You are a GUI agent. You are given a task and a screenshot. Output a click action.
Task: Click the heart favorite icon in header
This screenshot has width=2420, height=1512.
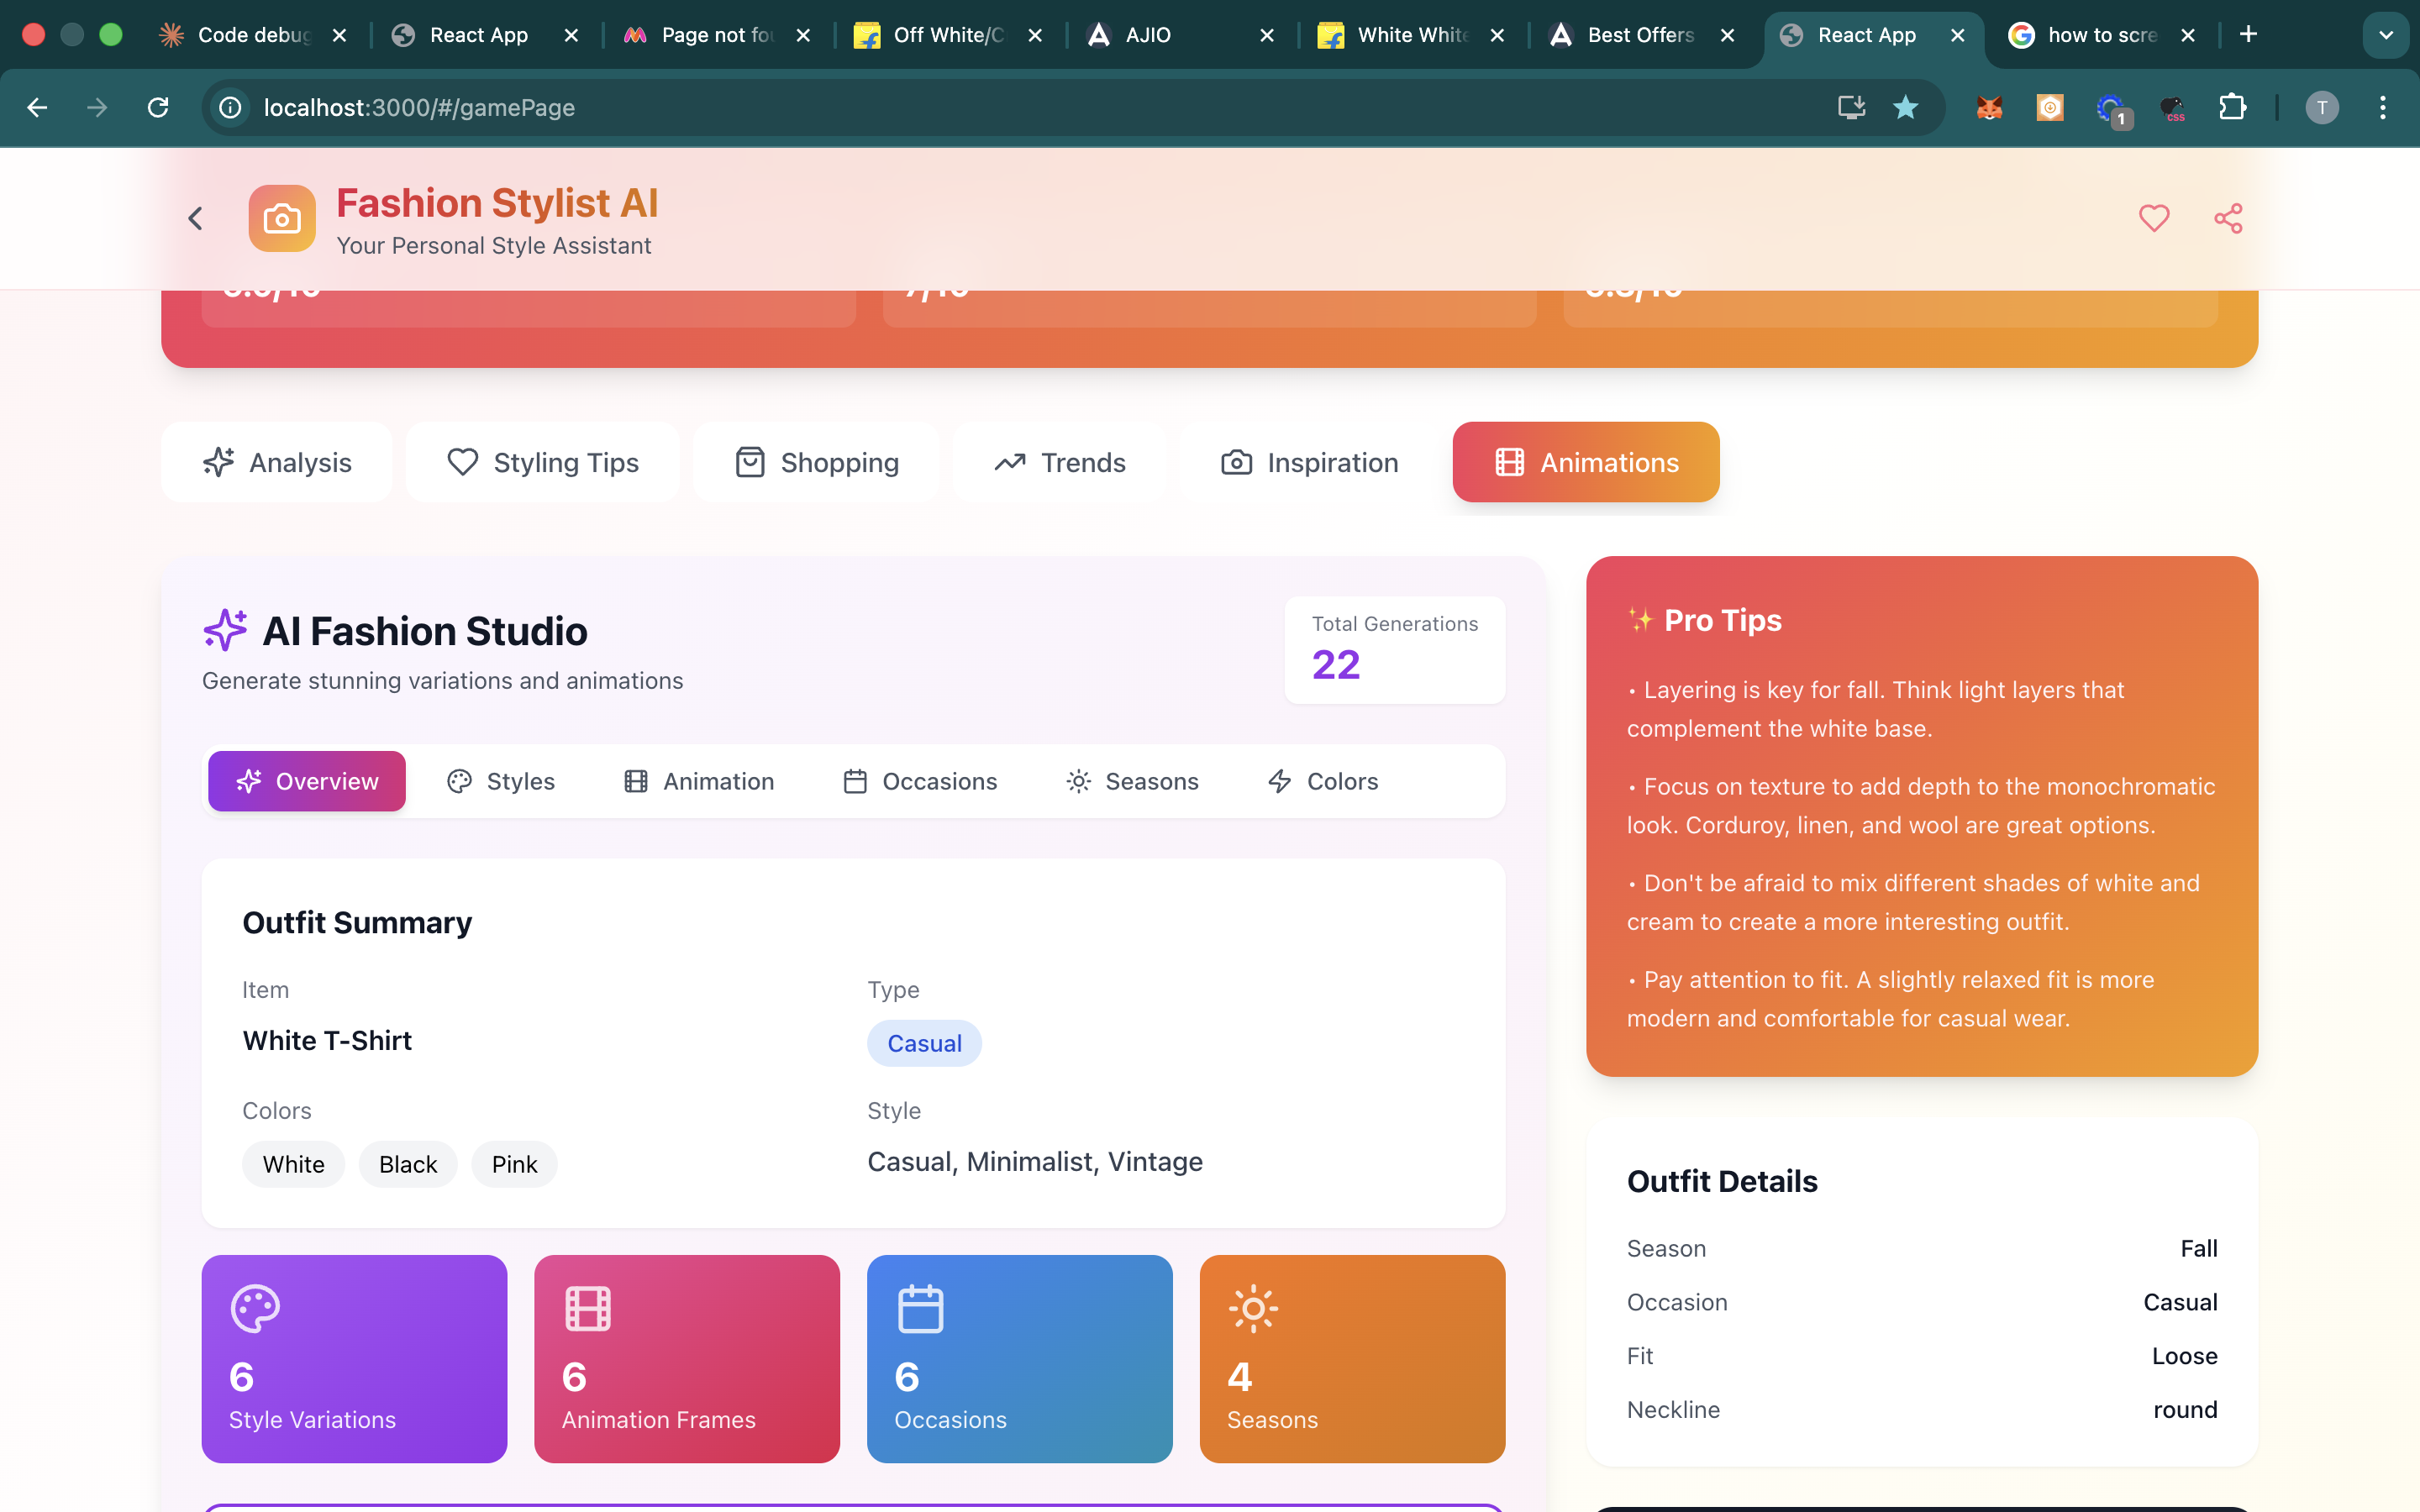click(x=2153, y=218)
